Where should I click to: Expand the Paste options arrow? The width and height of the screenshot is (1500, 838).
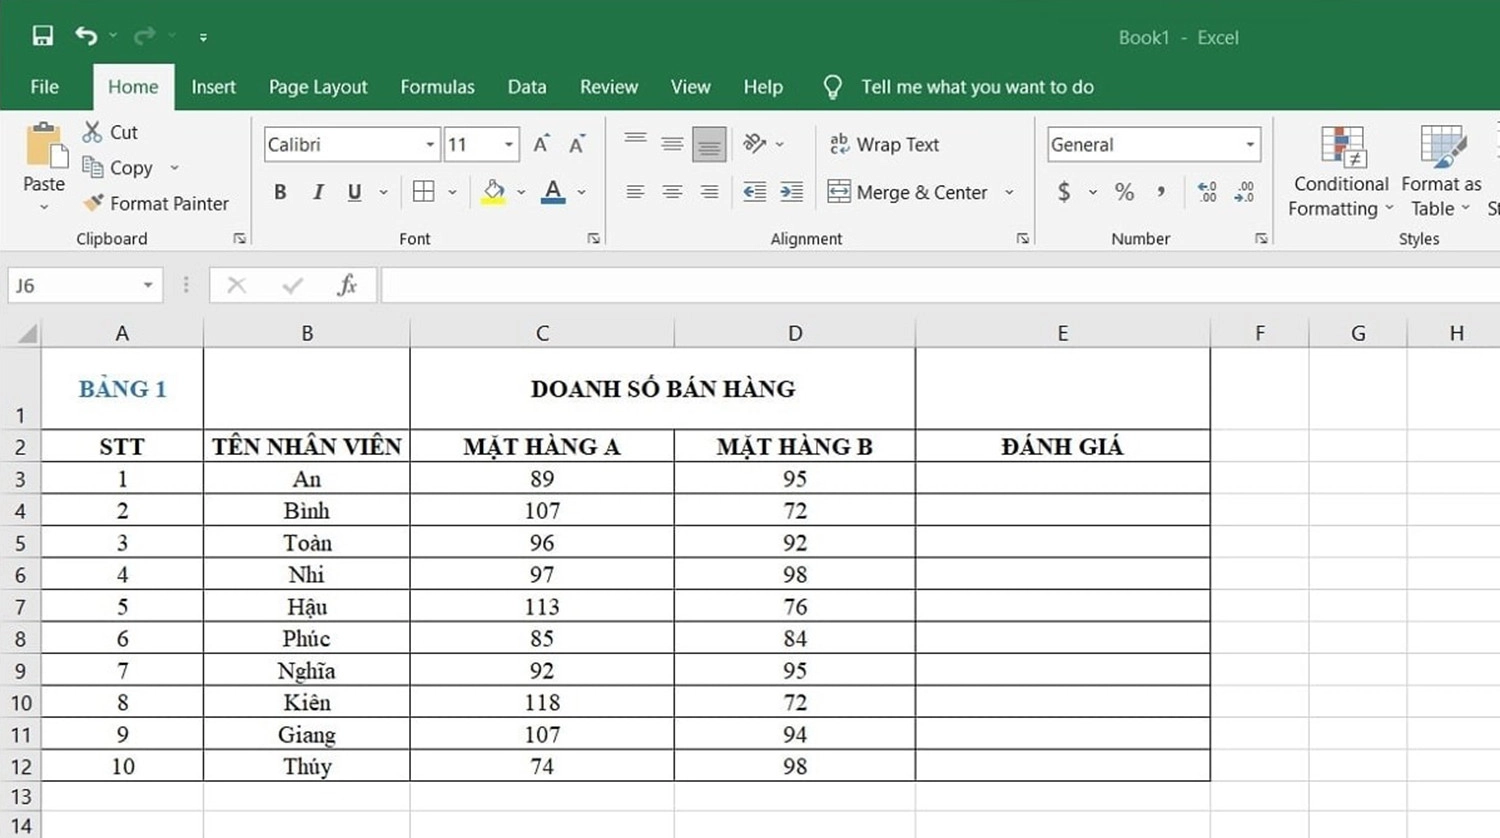(44, 207)
